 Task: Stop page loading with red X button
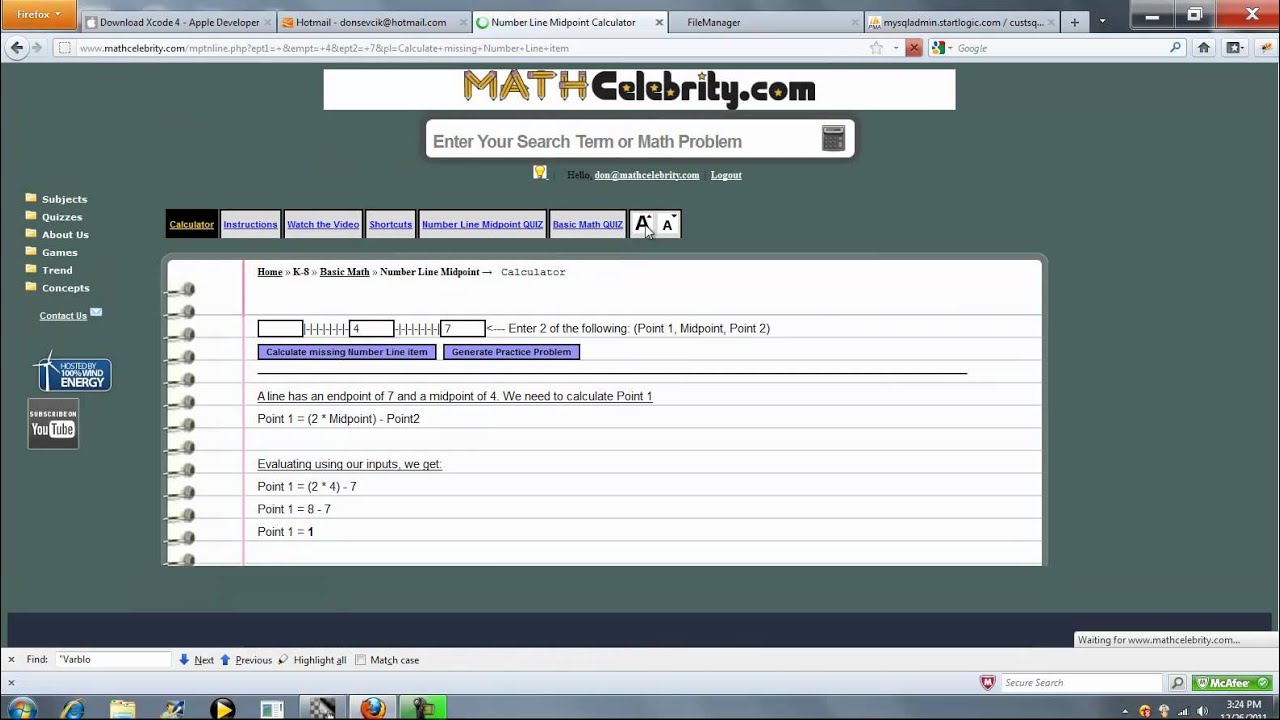[x=913, y=48]
